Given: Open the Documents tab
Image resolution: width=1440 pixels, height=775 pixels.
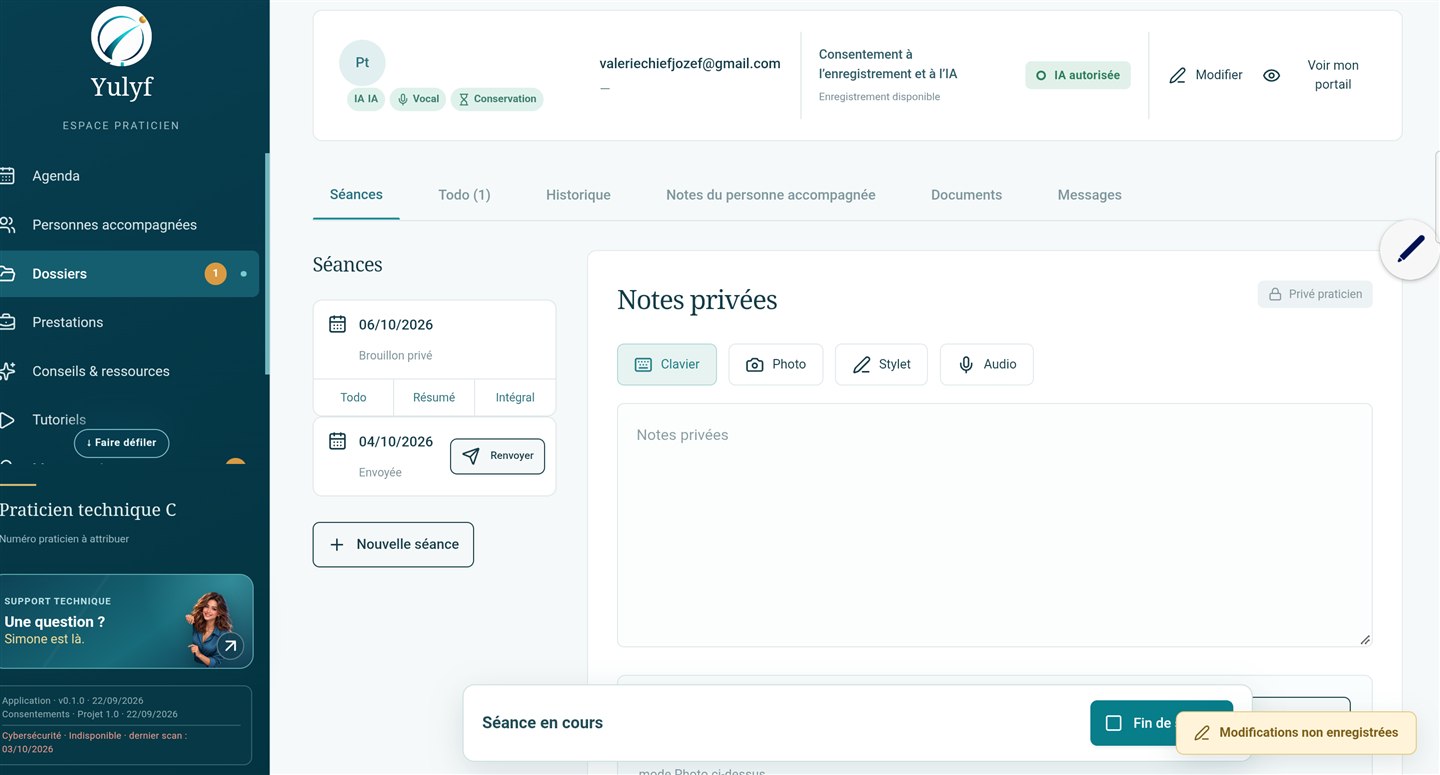Looking at the screenshot, I should (x=966, y=195).
